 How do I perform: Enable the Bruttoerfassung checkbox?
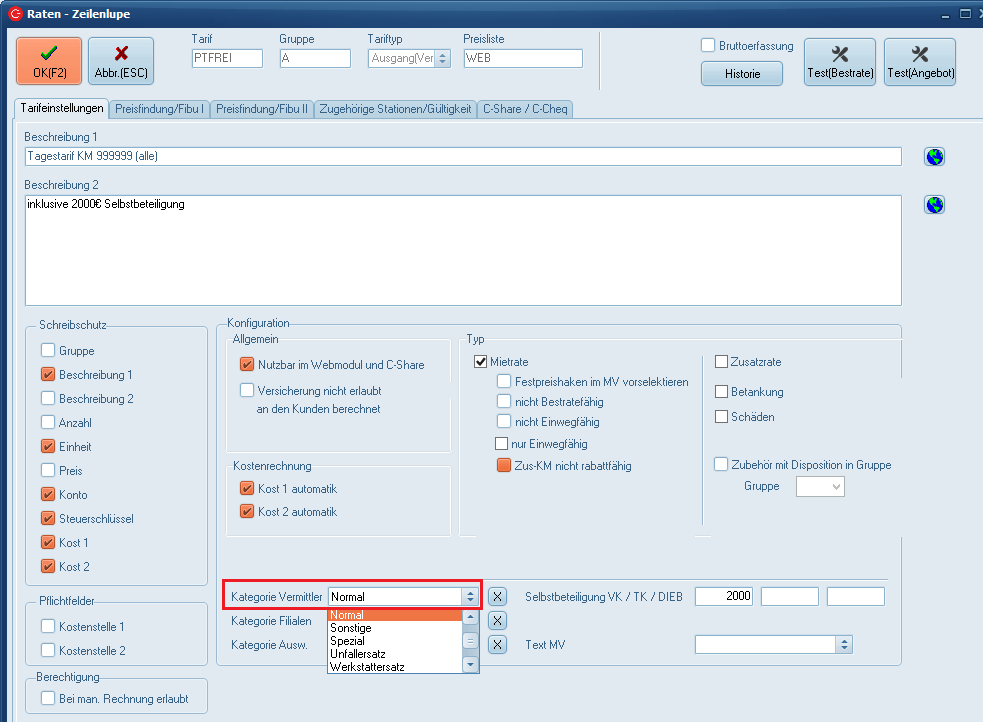pyautogui.click(x=708, y=46)
